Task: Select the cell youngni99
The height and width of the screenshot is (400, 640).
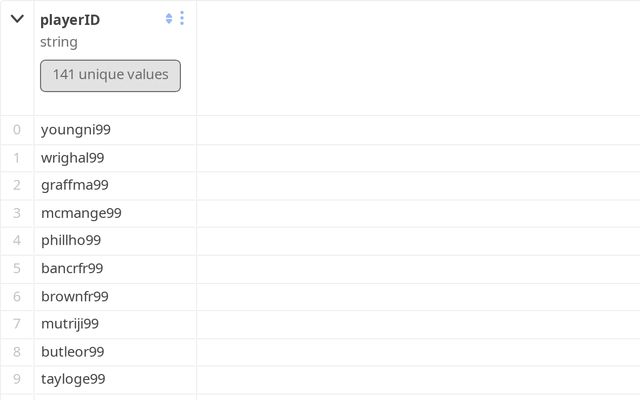Action: point(76,130)
